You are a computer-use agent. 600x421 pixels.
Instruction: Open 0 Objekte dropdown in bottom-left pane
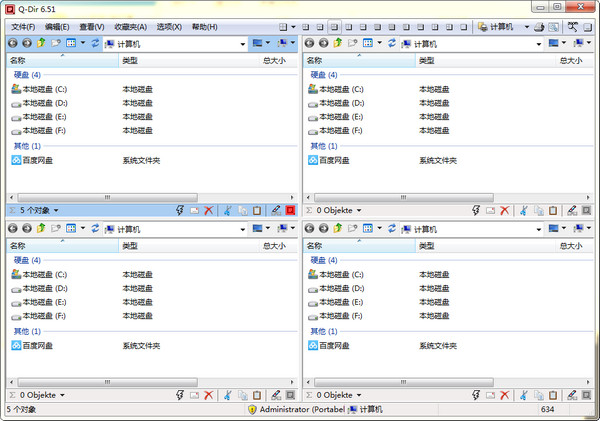point(62,395)
